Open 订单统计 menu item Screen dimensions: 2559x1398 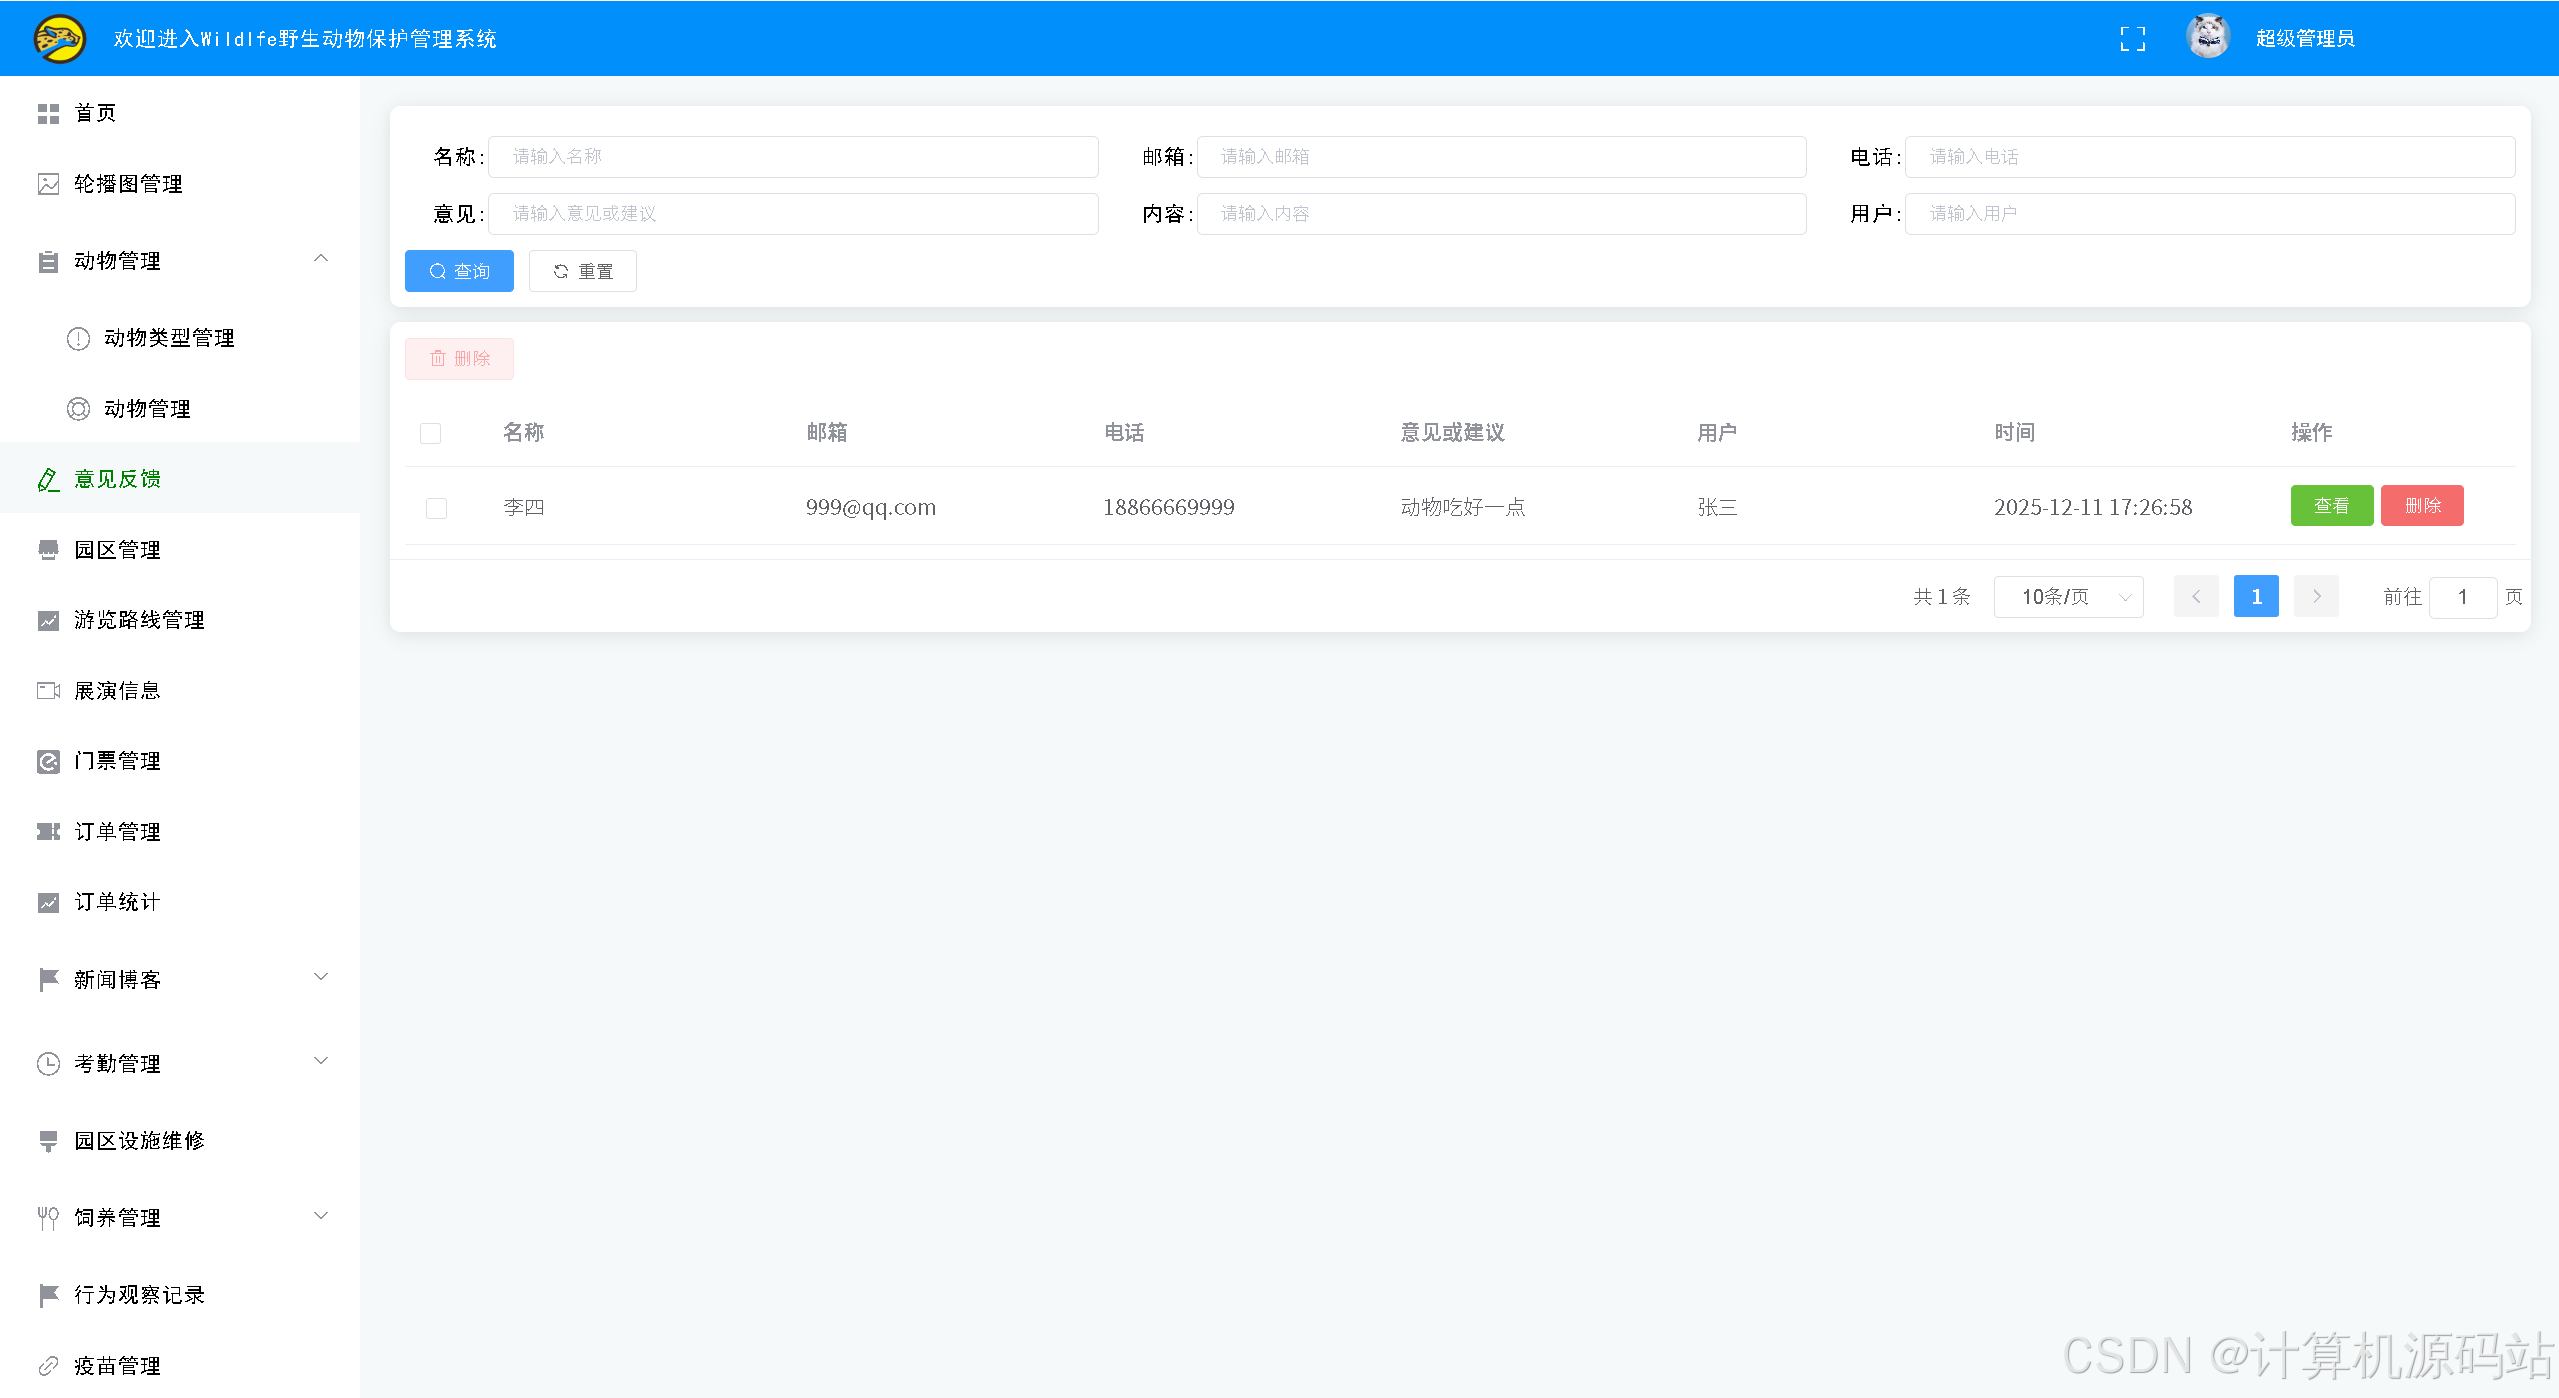(180, 903)
